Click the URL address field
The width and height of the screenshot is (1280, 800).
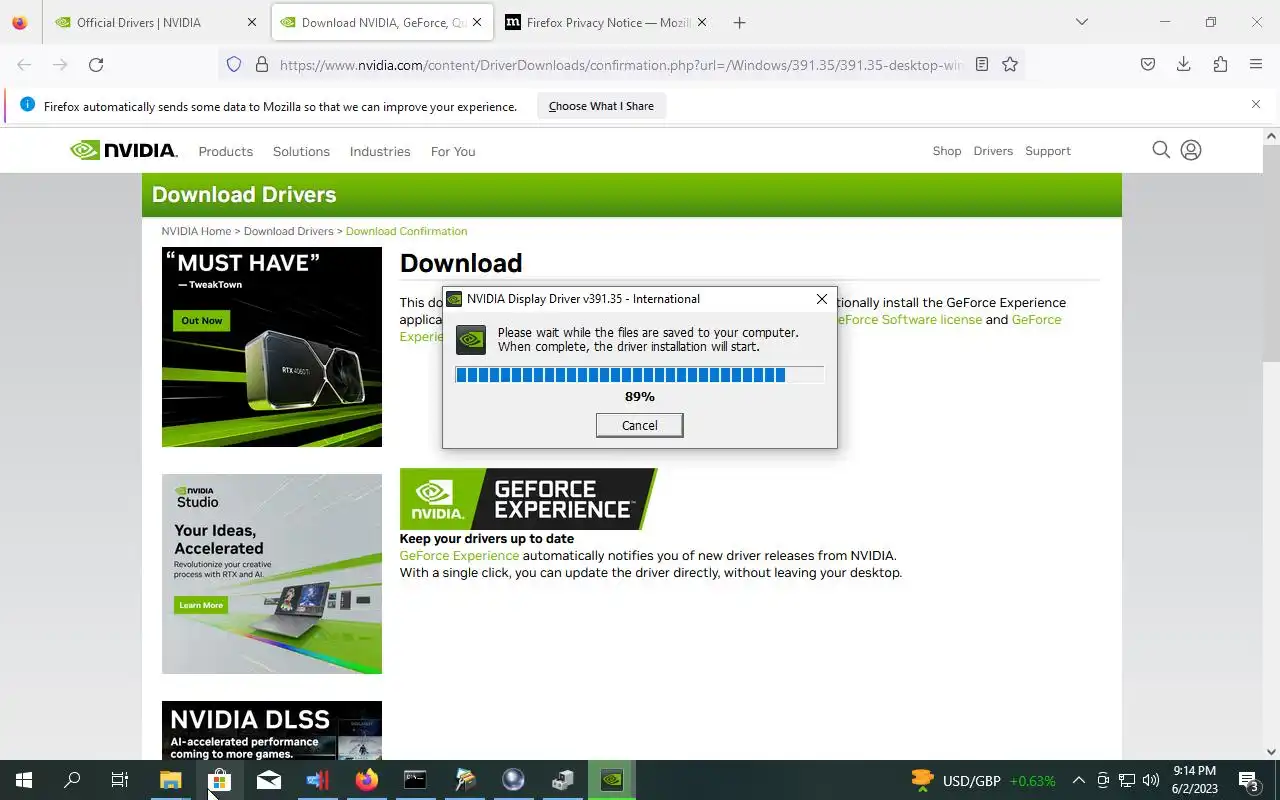click(620, 64)
